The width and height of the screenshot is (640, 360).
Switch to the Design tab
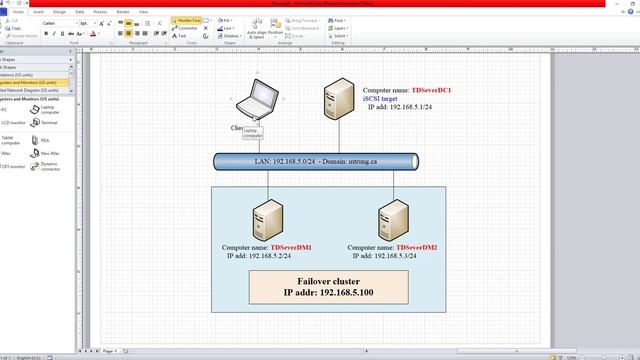coord(60,12)
